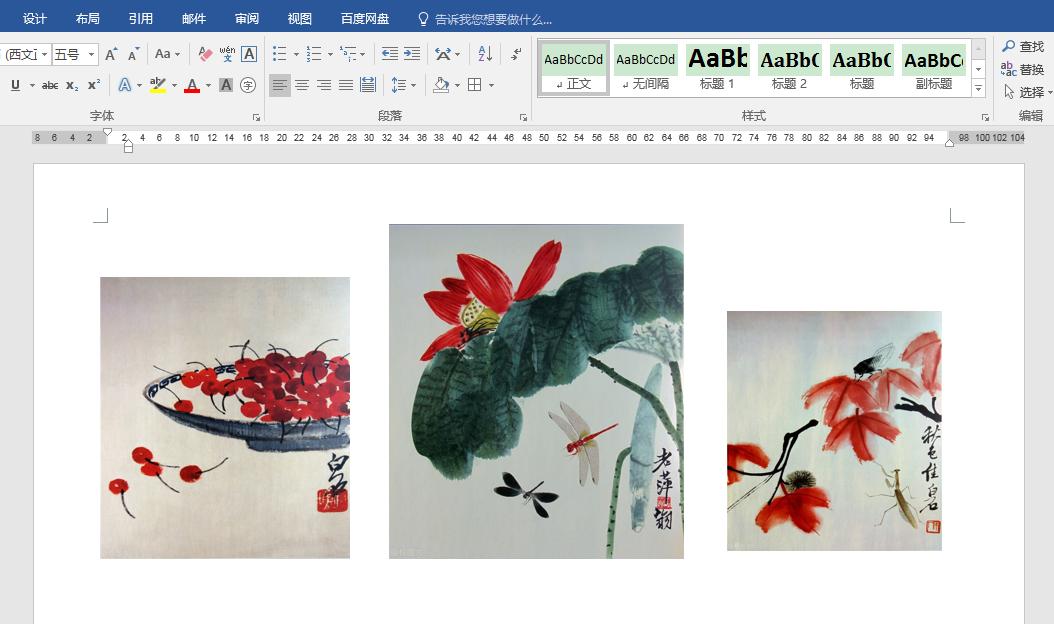Click the 查找 find button
This screenshot has height=624, width=1054.
point(1022,47)
